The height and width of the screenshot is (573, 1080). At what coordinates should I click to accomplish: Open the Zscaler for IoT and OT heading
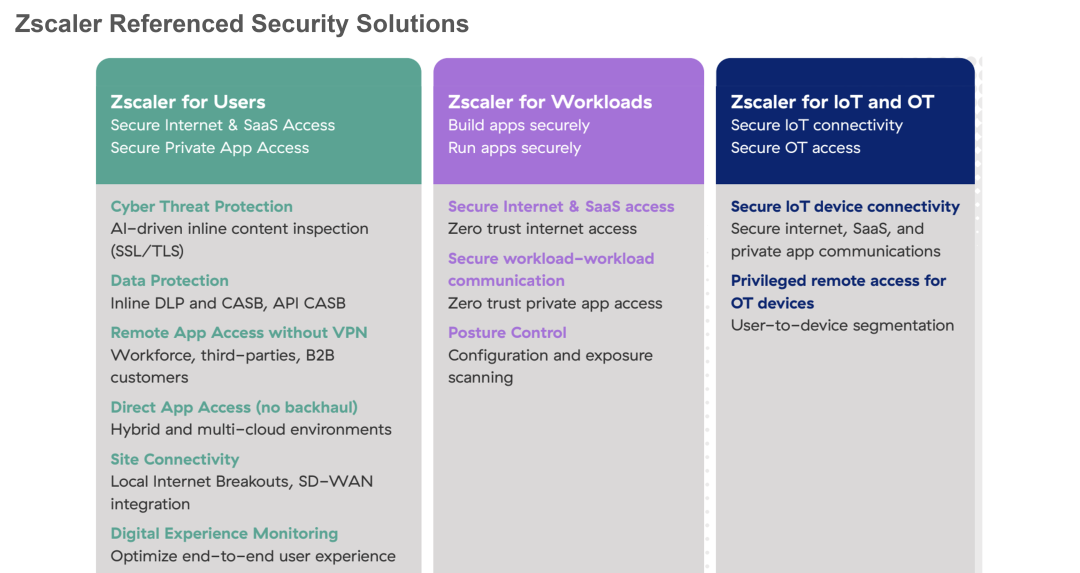tap(832, 102)
